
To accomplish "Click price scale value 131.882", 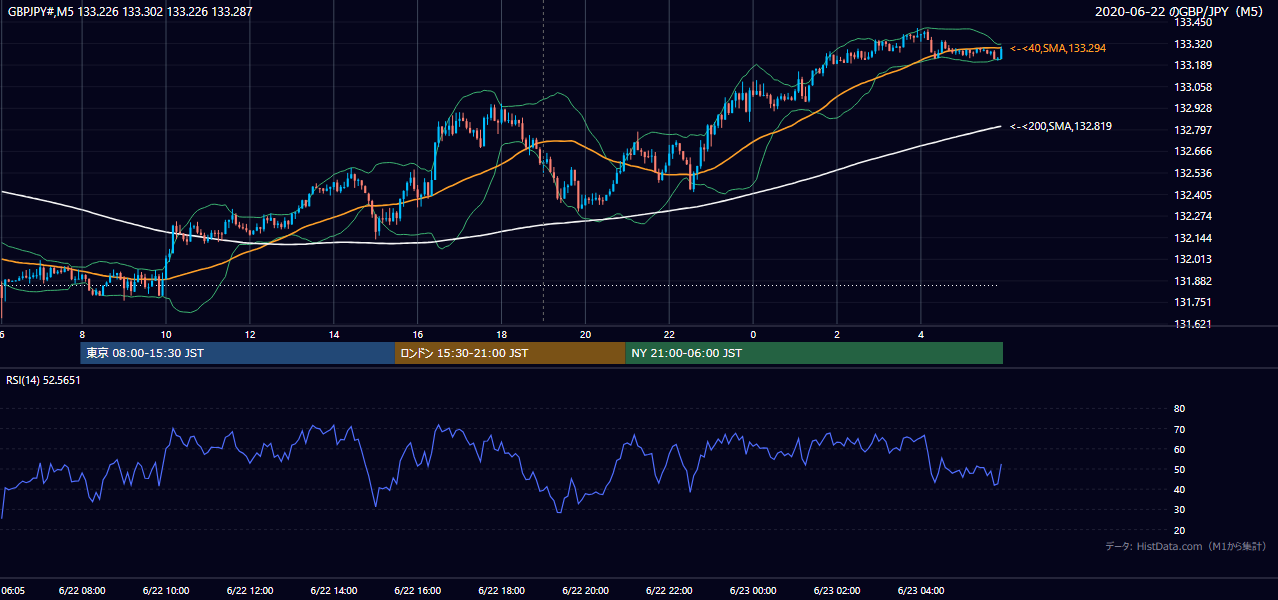I will click(x=1193, y=281).
